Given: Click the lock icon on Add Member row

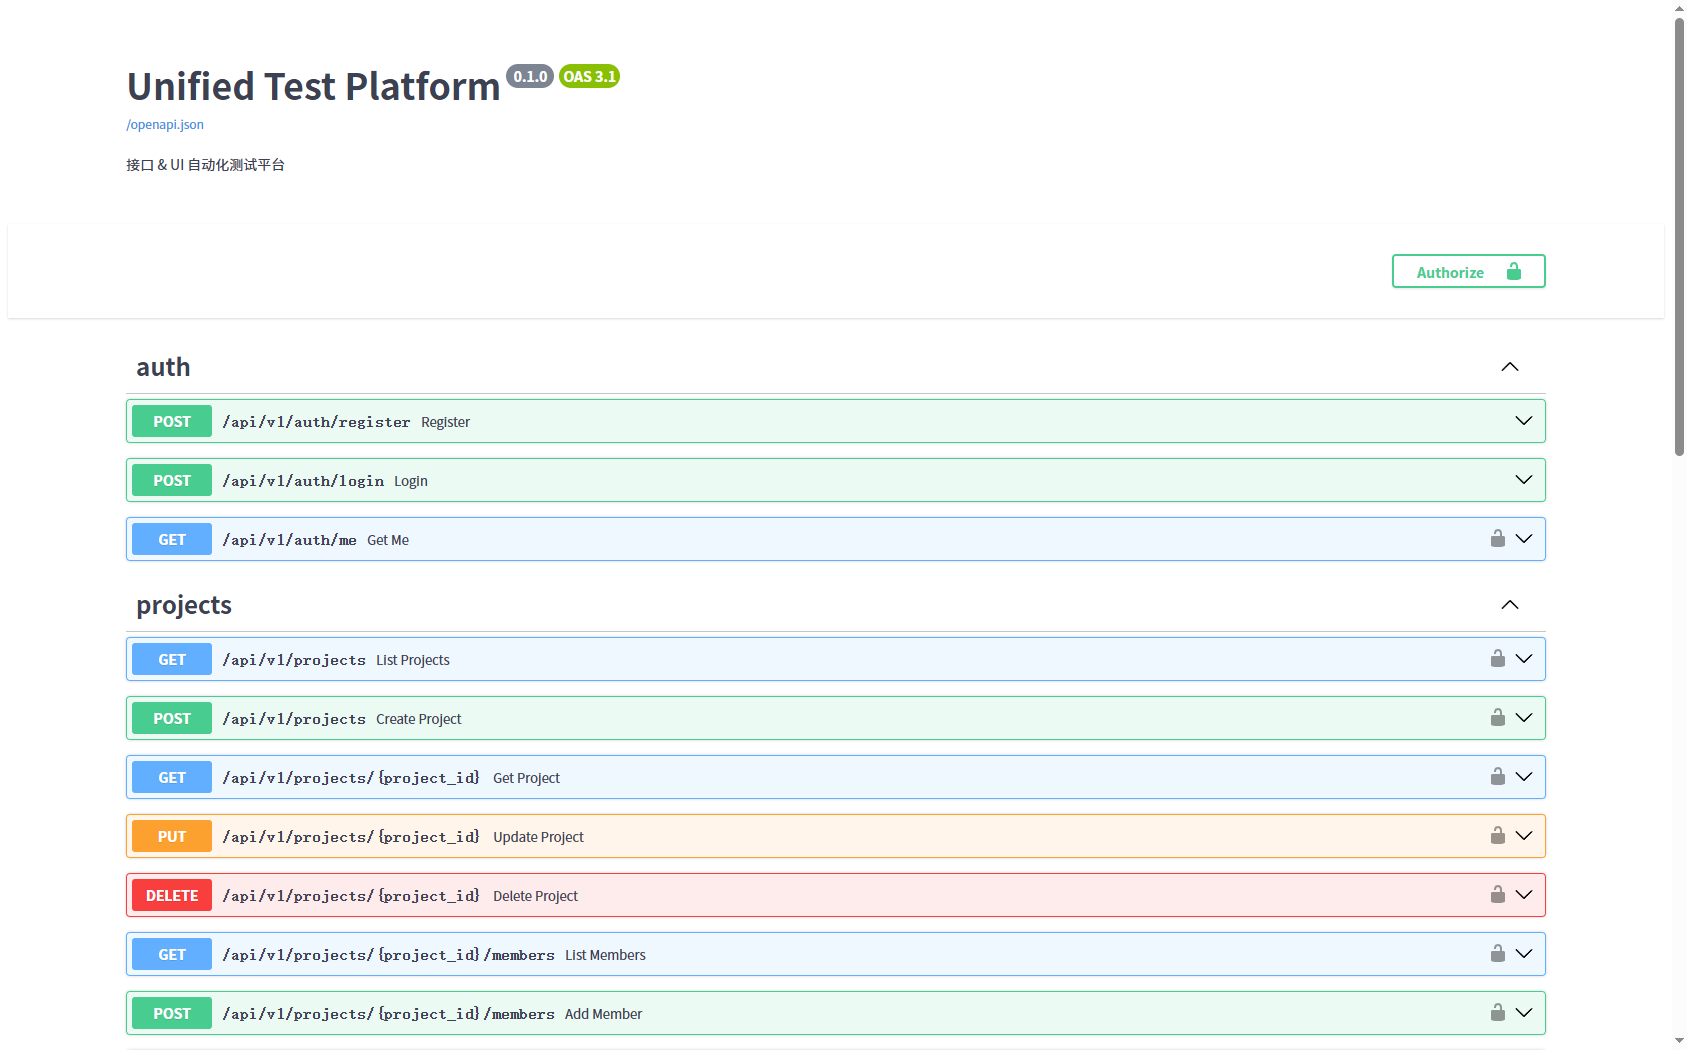Looking at the screenshot, I should (x=1497, y=1013).
